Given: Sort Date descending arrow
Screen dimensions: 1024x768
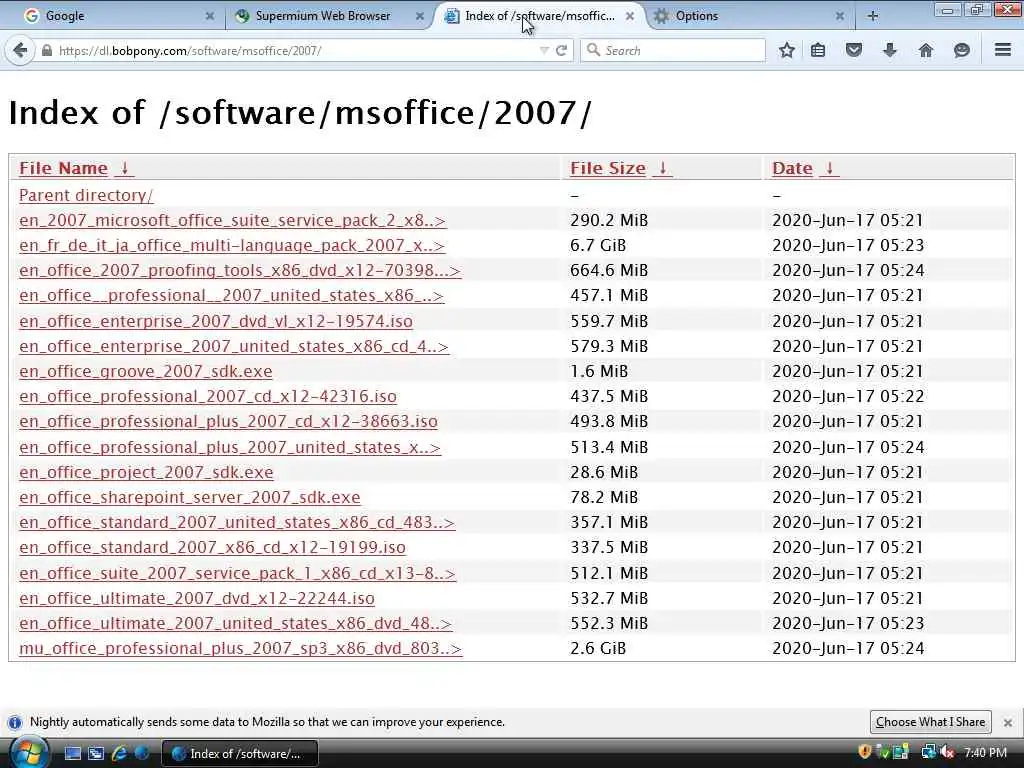Looking at the screenshot, I should (829, 168).
